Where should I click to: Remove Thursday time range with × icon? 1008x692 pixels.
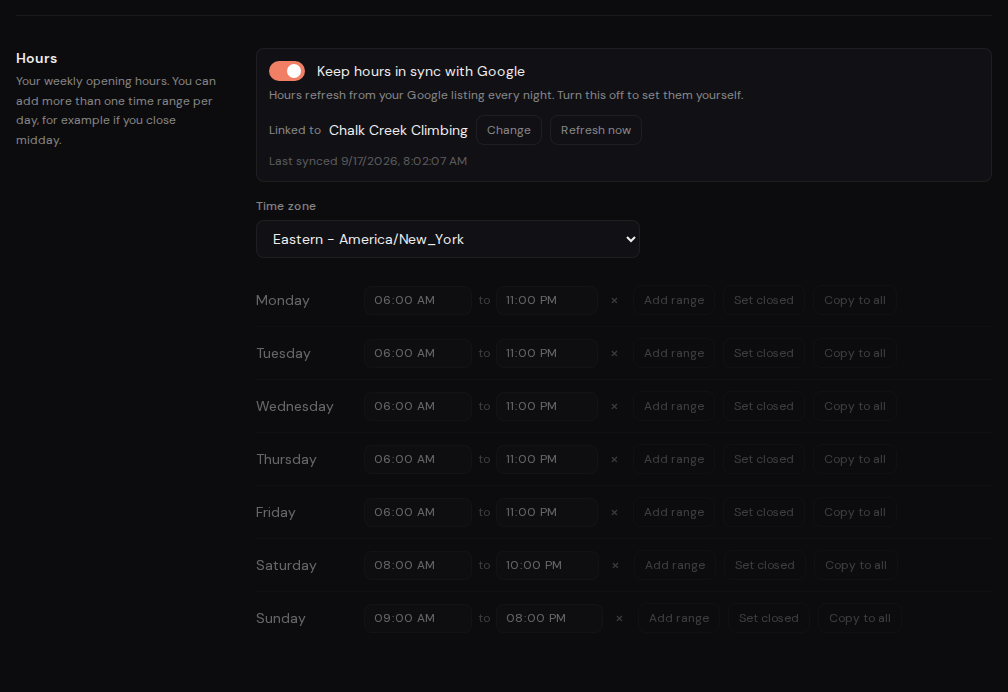click(x=614, y=459)
